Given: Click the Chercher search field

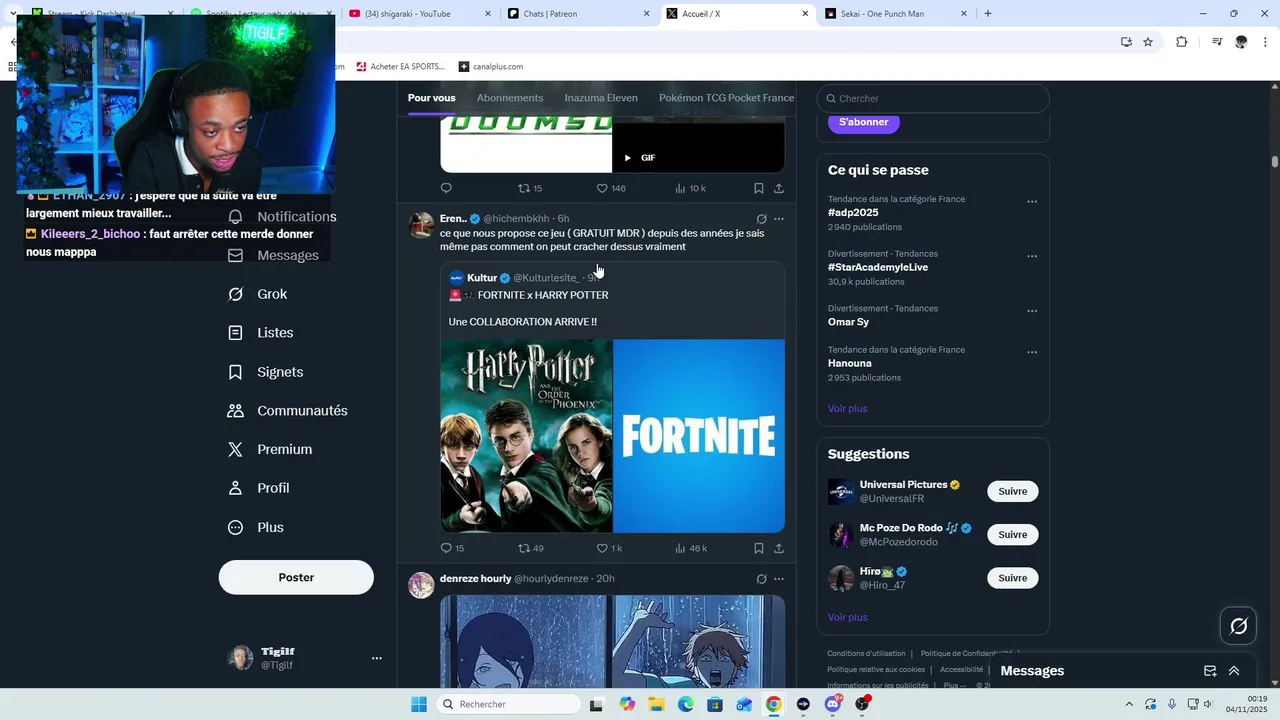Looking at the screenshot, I should tap(933, 98).
